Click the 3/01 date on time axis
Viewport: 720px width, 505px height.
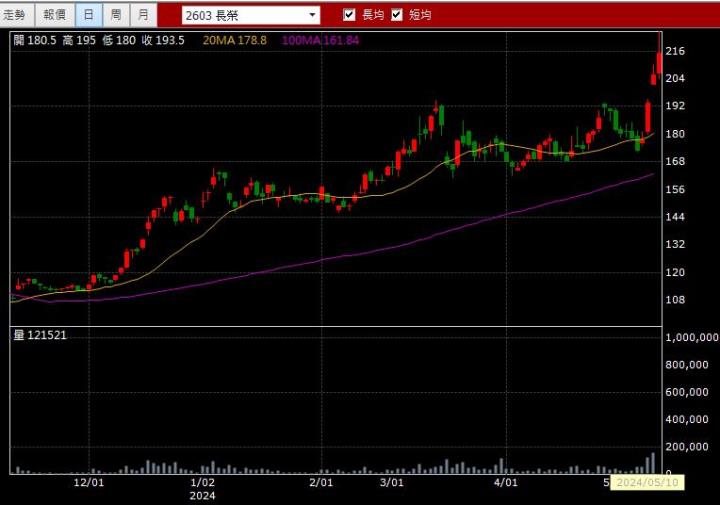tap(392, 482)
